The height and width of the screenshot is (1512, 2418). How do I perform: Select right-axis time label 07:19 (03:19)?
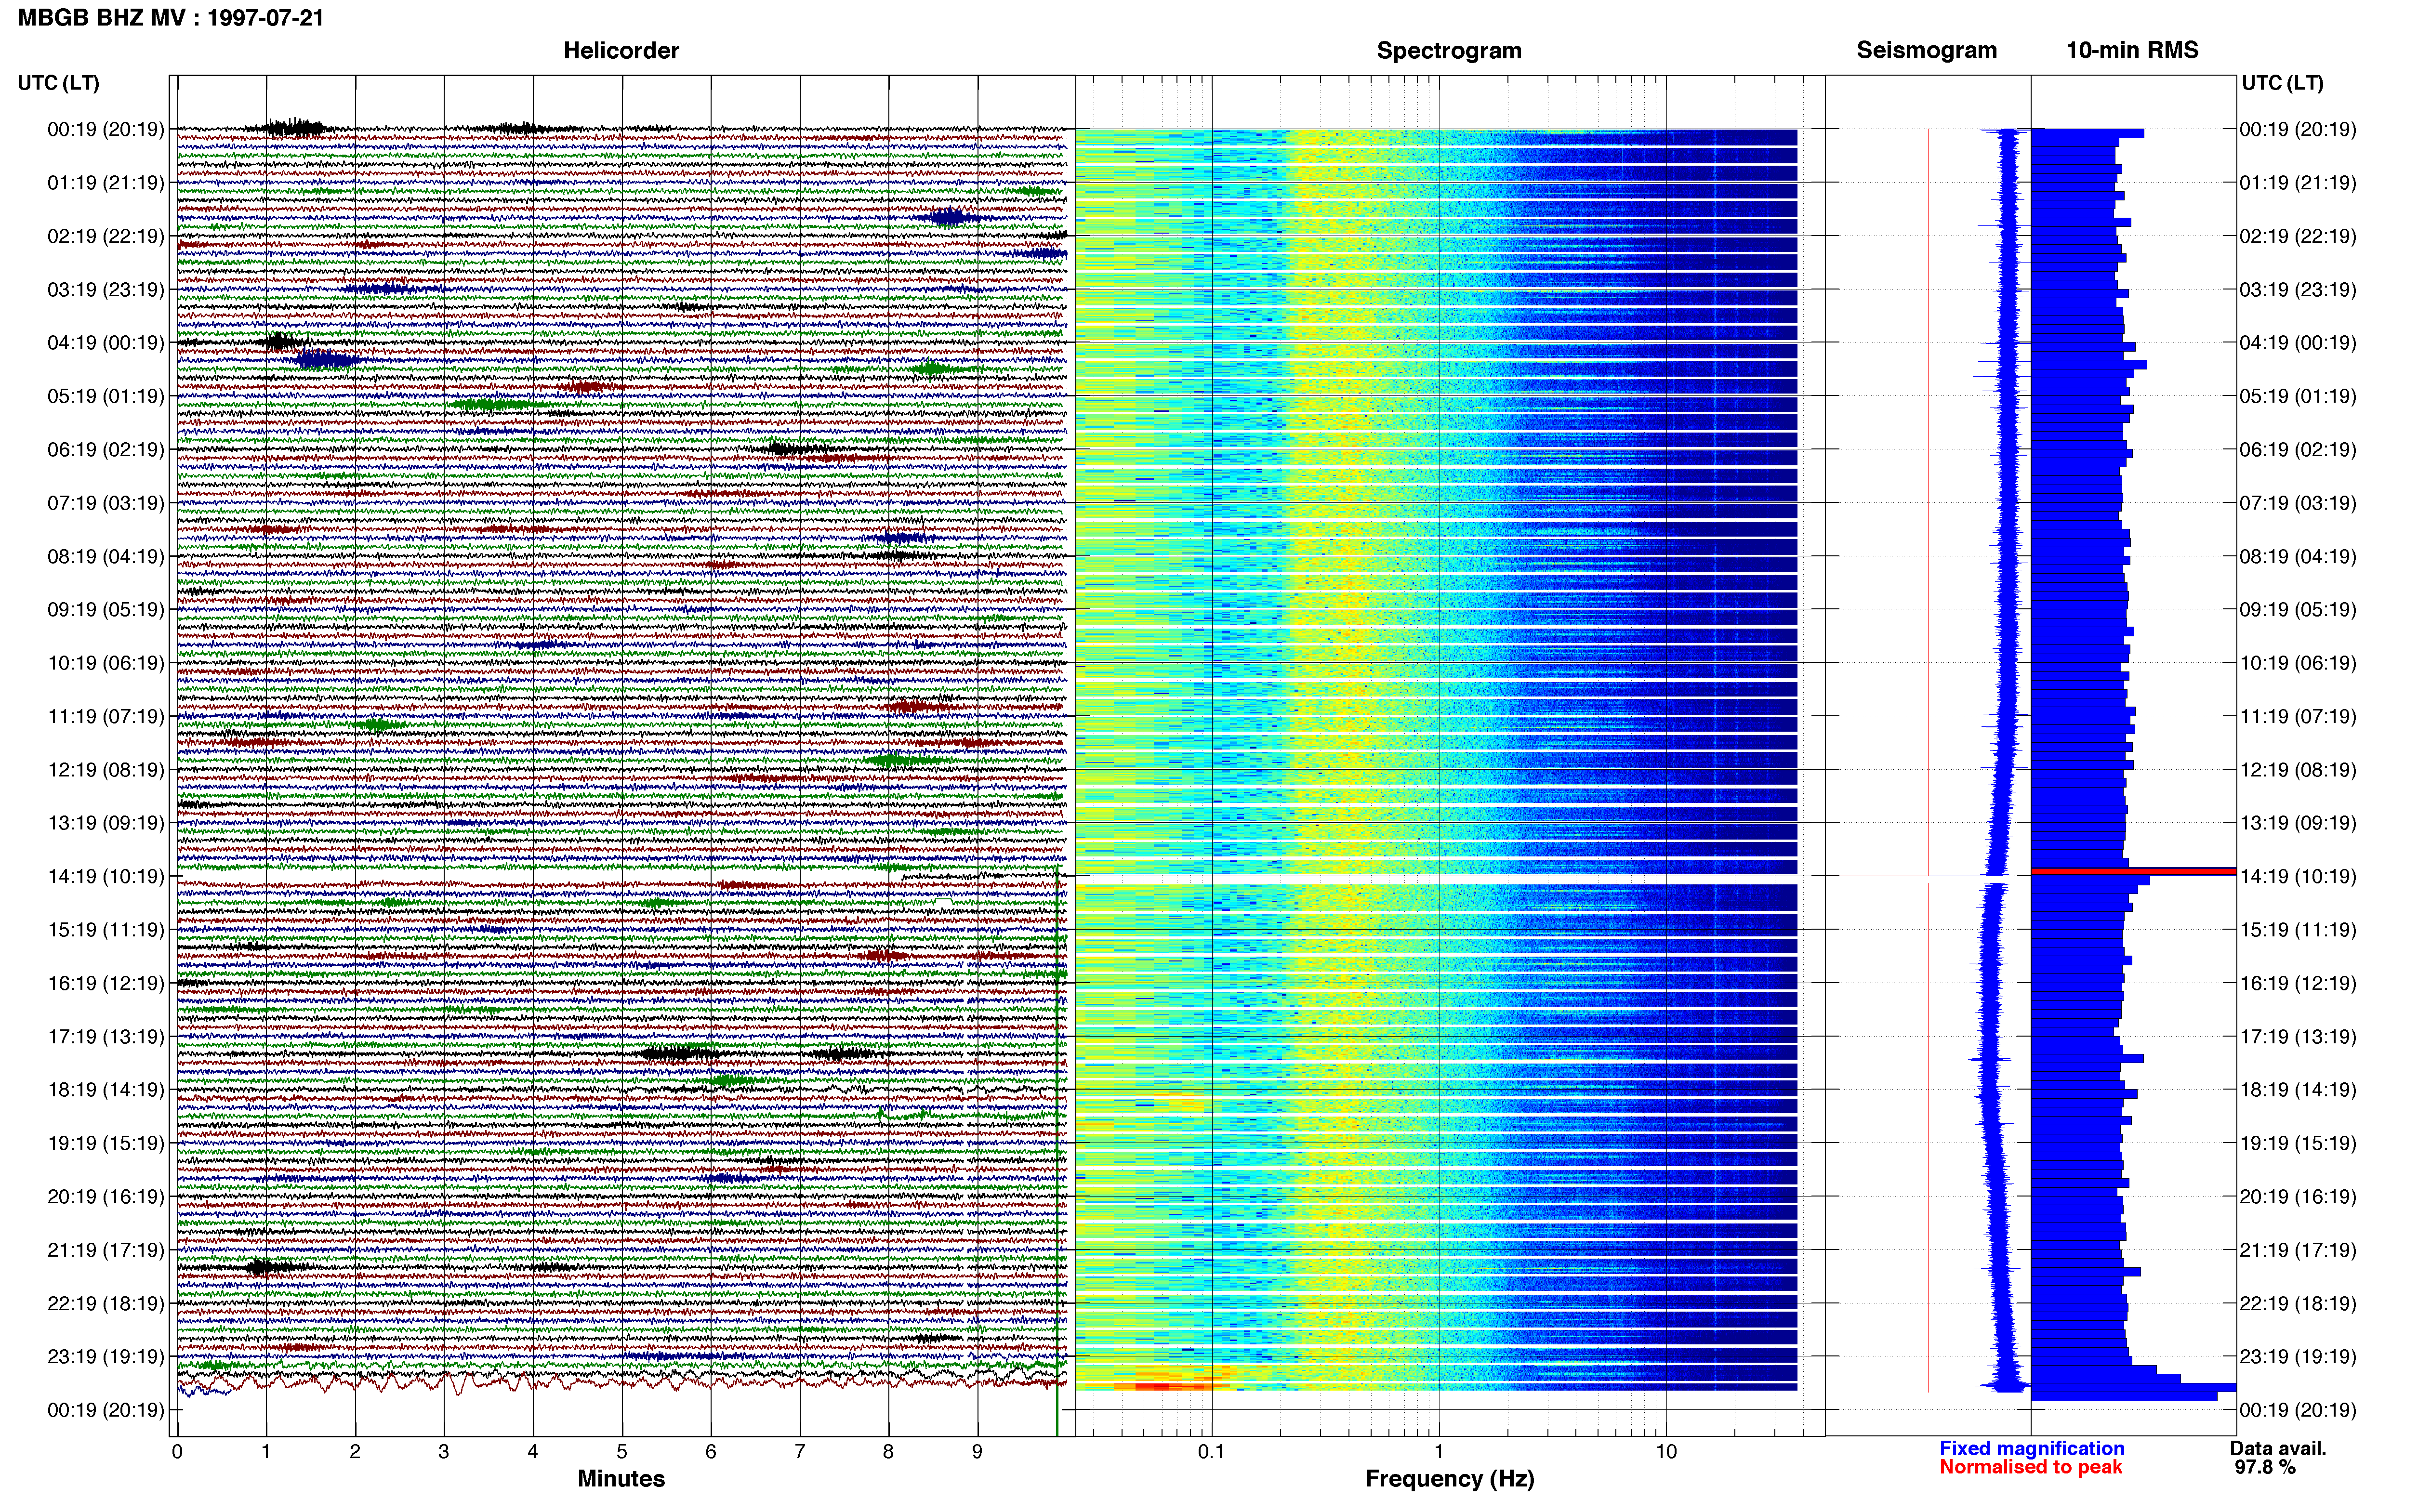(2298, 503)
